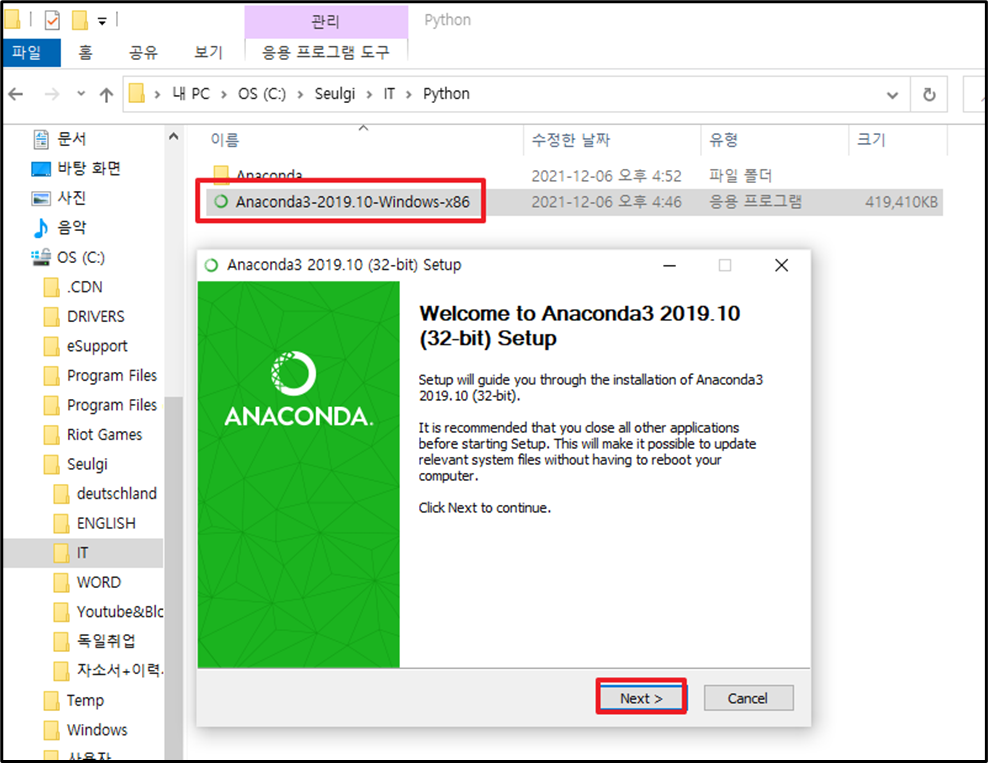Screen dimensions: 988x763
Task: Click the navigation pane scrollbar thumb
Action: click(x=173, y=577)
